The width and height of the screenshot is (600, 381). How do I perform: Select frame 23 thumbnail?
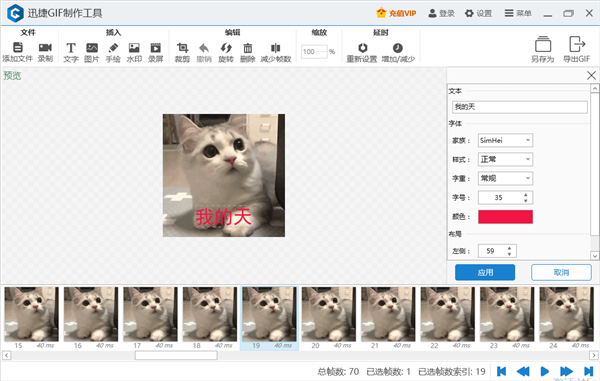[x=507, y=314]
